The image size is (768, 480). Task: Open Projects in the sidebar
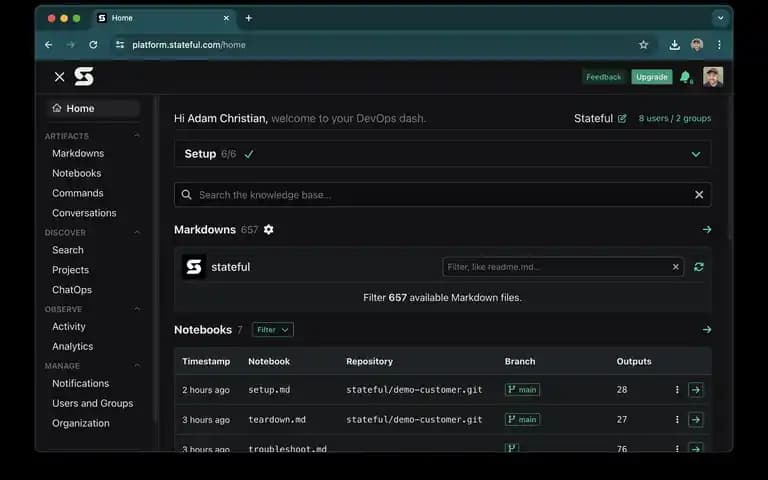pos(71,270)
